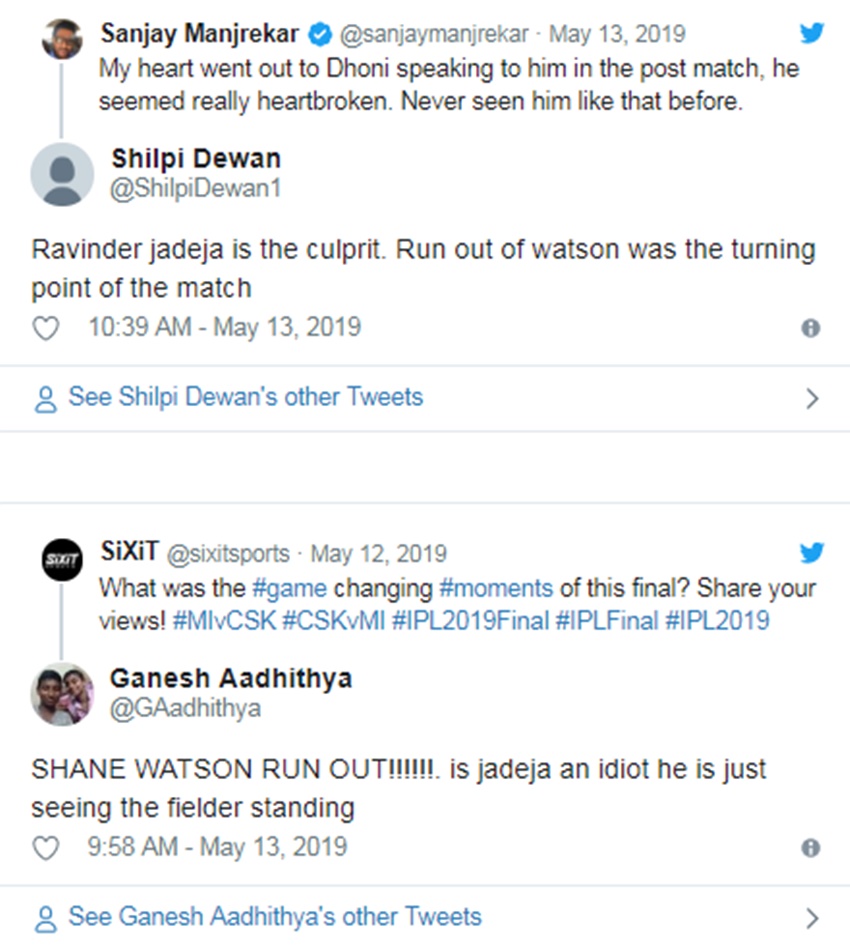The height and width of the screenshot is (945, 850).
Task: Open Sanjay Manjrekar's profile picture
Action: point(61,39)
